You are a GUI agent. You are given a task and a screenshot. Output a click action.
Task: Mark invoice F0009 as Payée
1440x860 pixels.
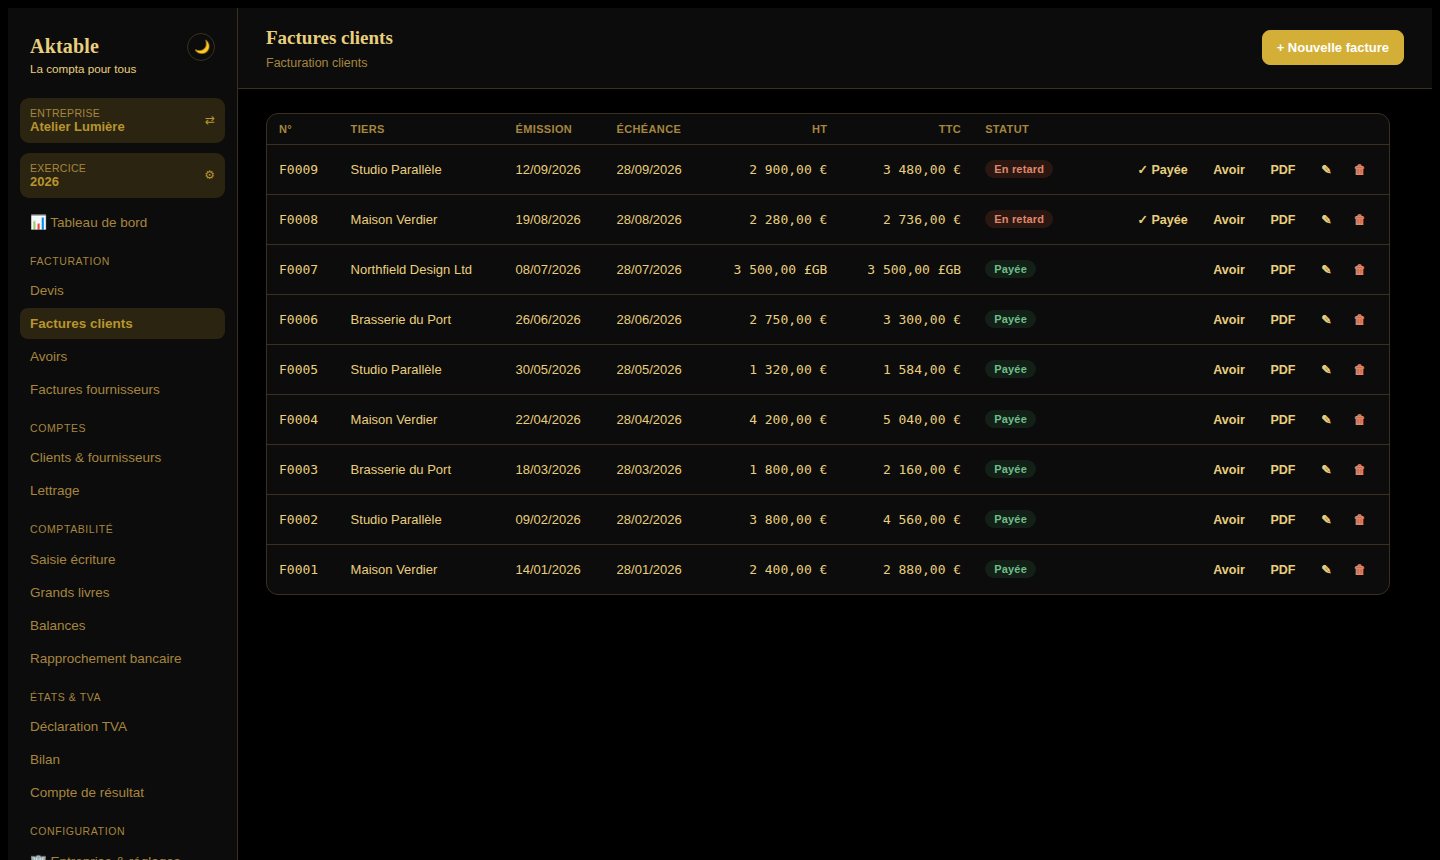[x=1162, y=170]
